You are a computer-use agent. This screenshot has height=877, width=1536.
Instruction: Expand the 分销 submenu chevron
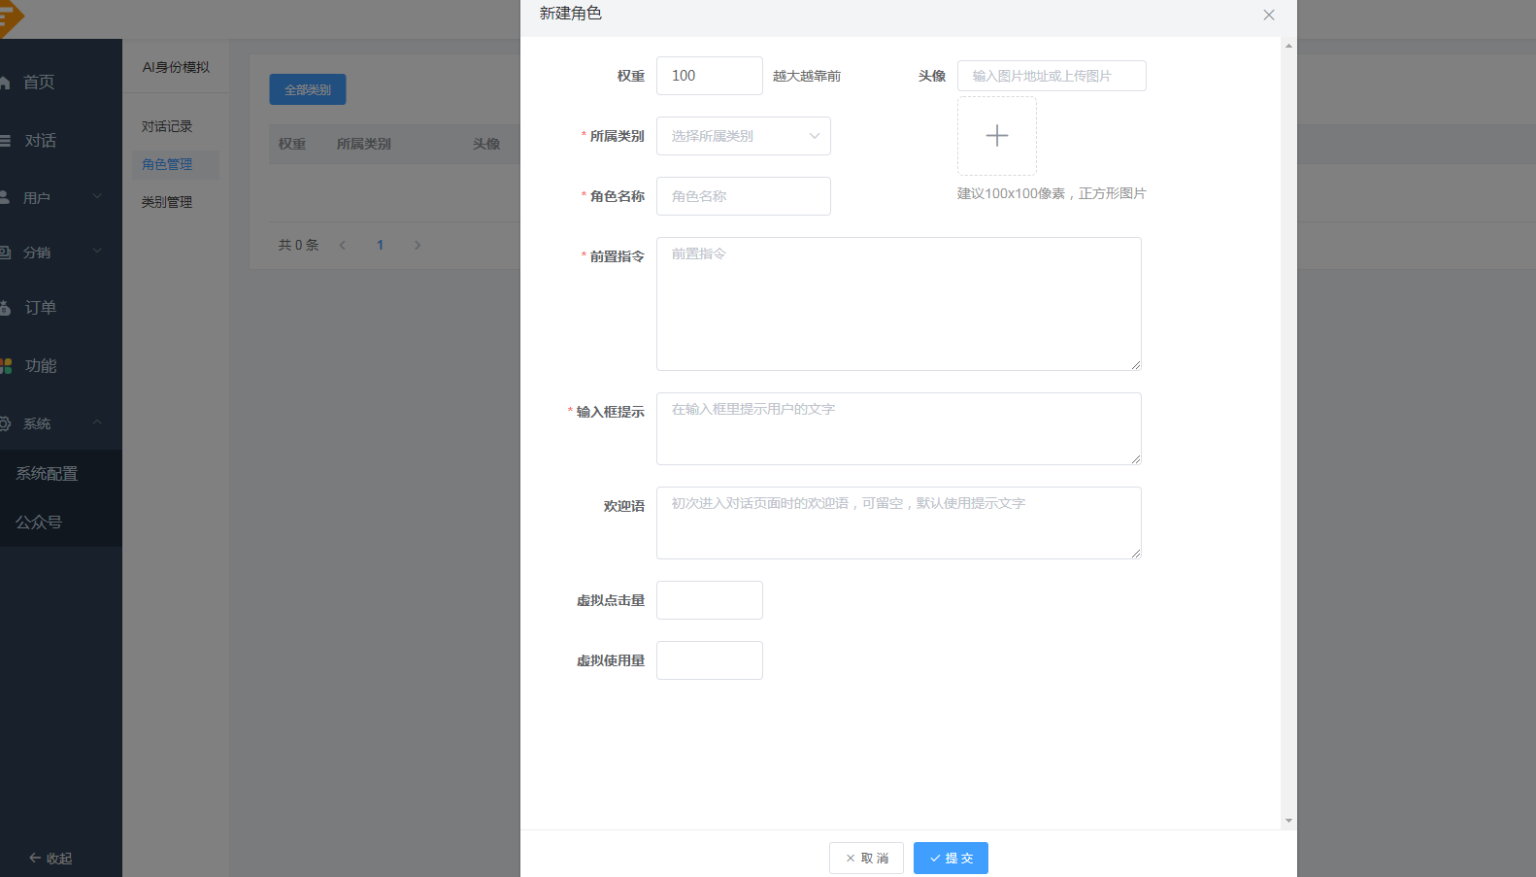(97, 252)
